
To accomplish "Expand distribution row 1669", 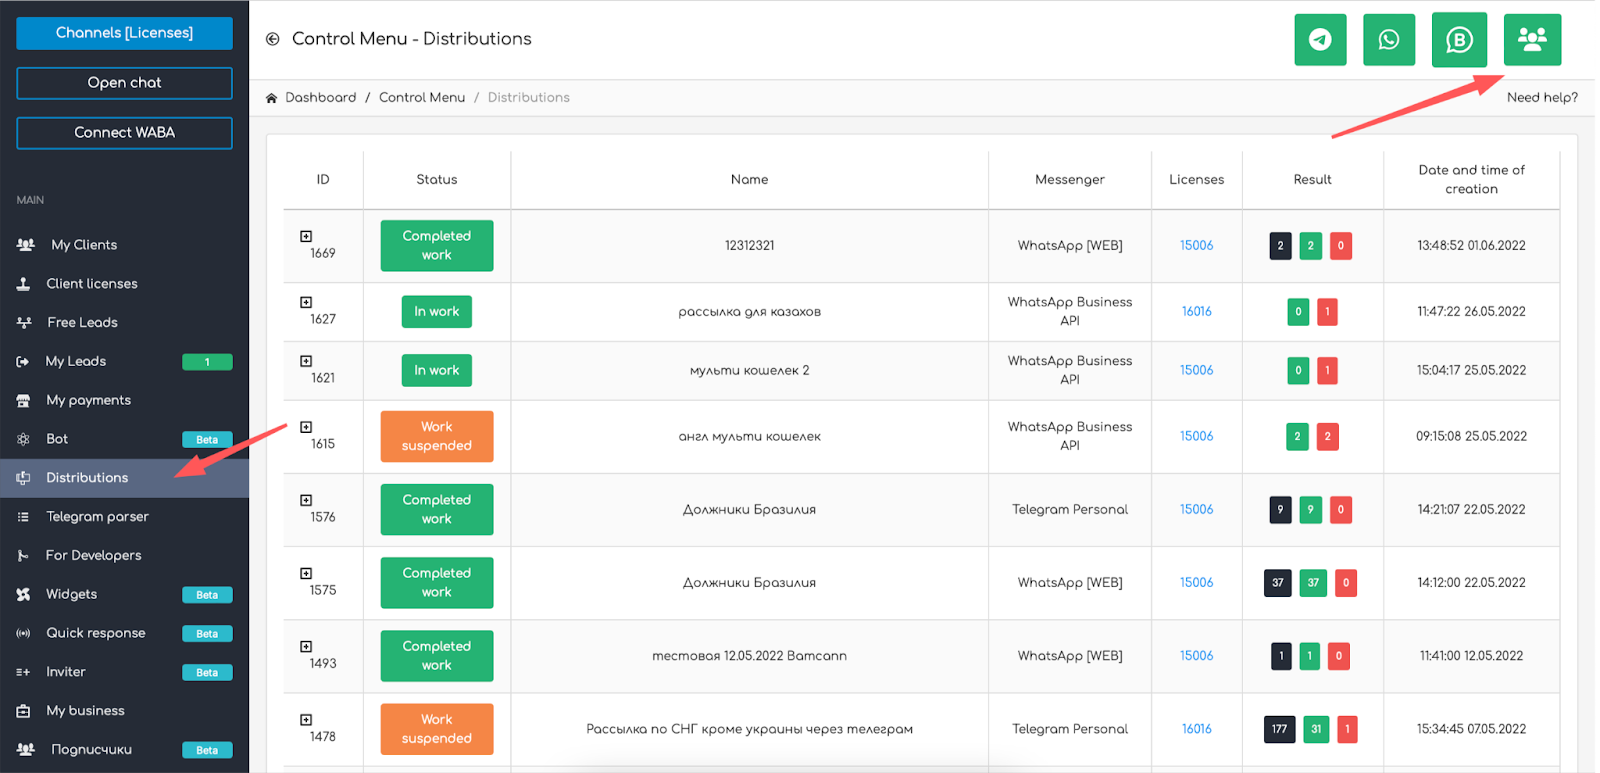I will [x=306, y=237].
